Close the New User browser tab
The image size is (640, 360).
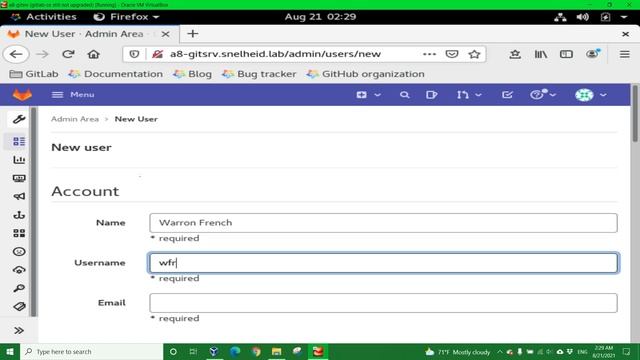click(165, 34)
